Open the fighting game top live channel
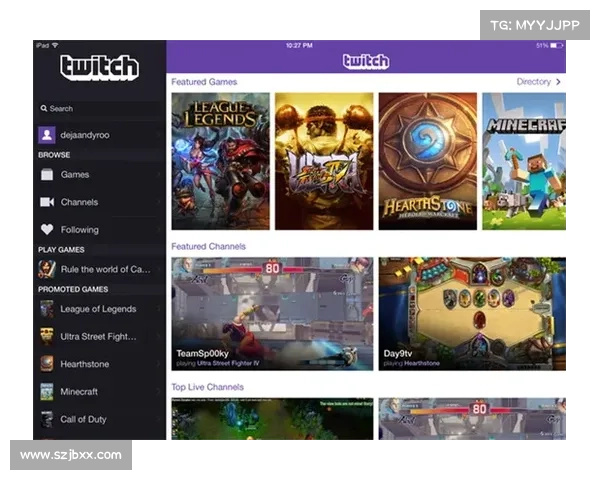Screen dimensions: 600x480 [472, 419]
